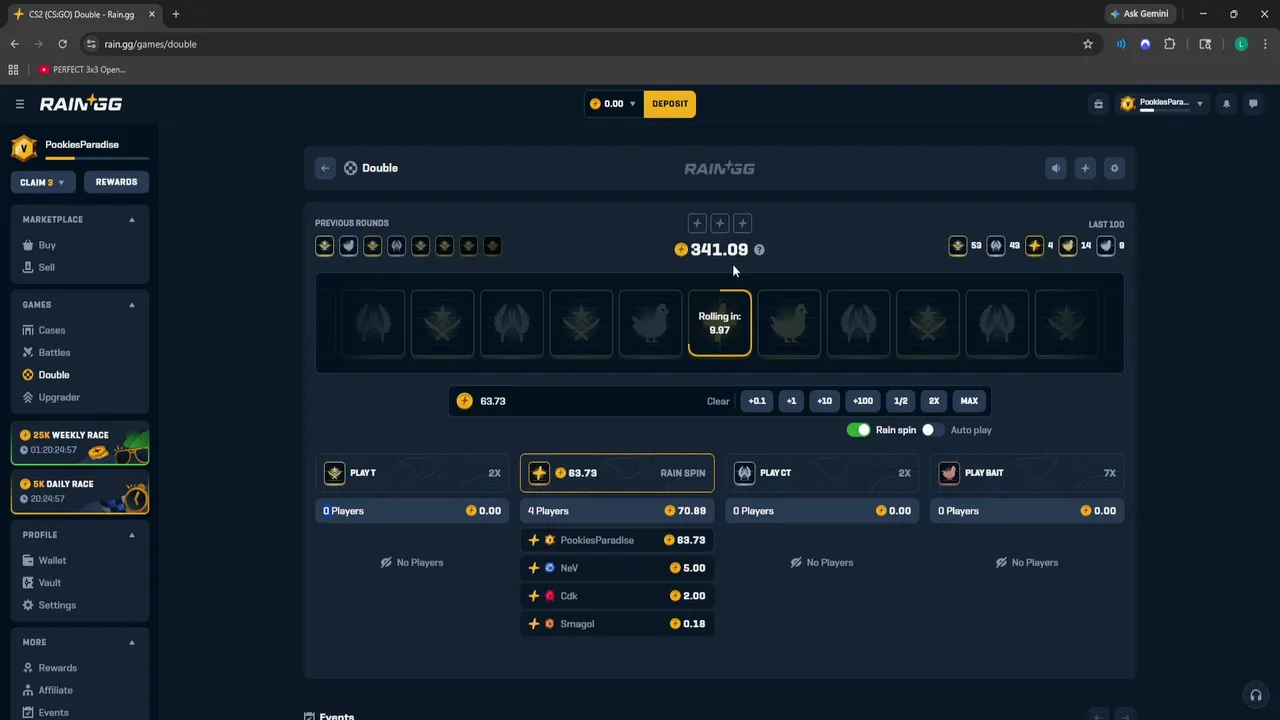This screenshot has width=1280, height=720.
Task: Click player NeV in the list
Action: tap(617, 568)
